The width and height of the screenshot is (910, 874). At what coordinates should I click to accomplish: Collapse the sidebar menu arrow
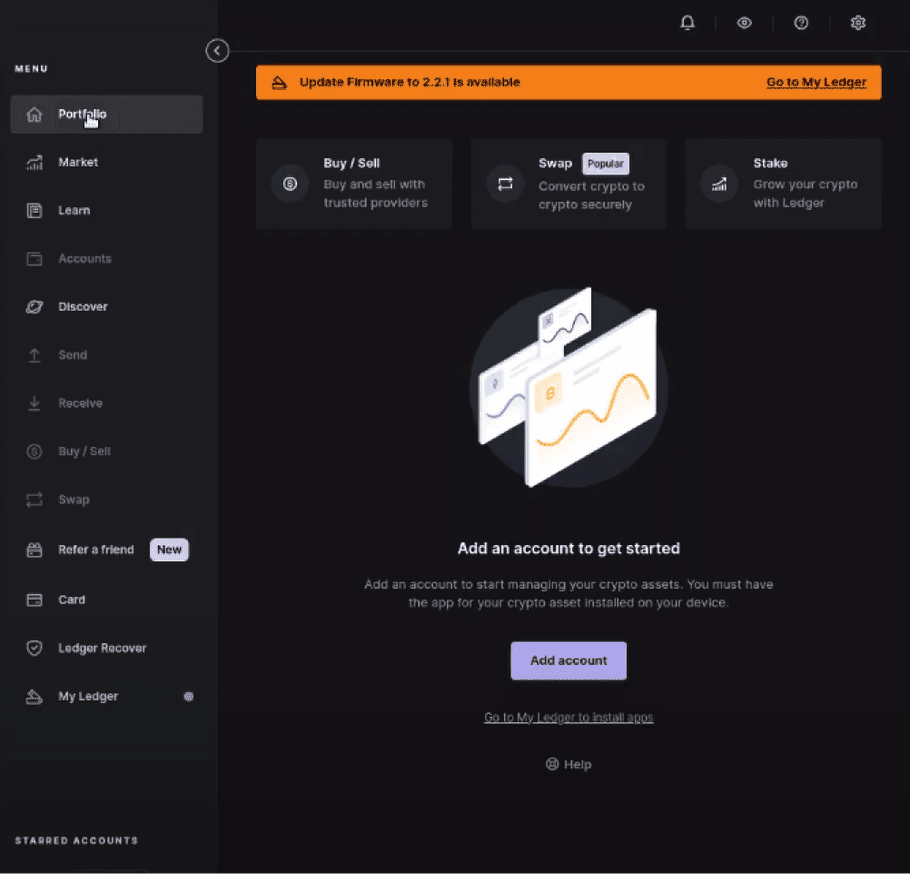(x=217, y=50)
